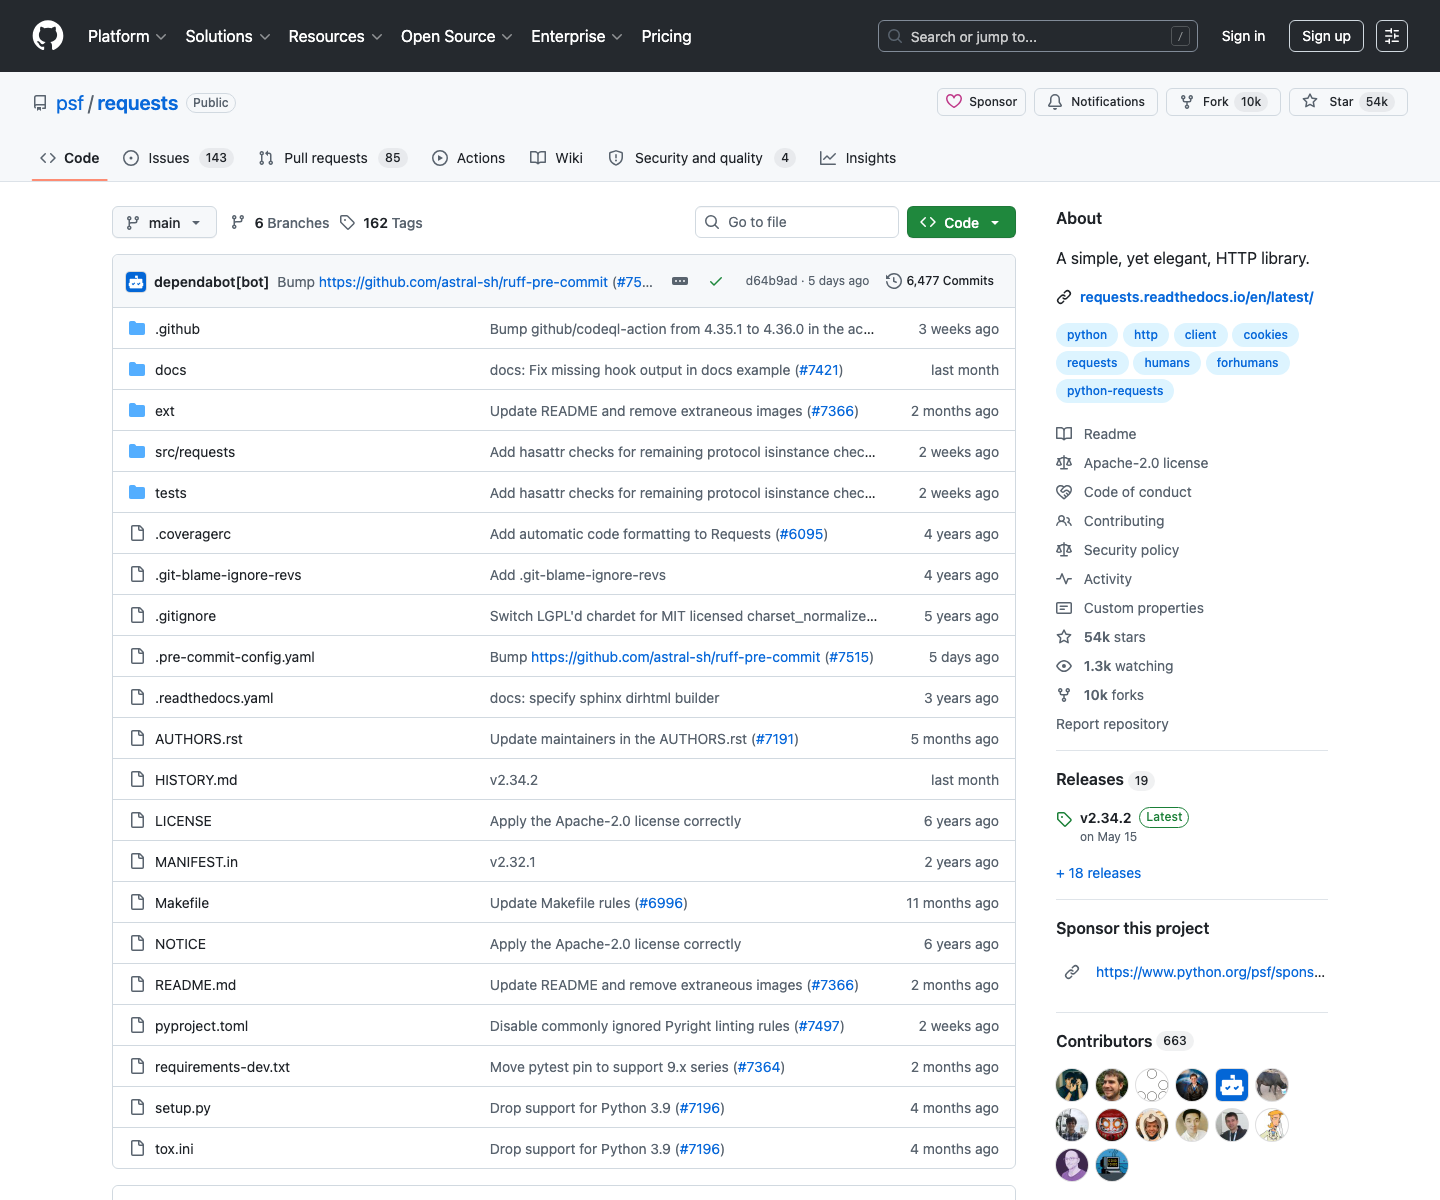View the 162 Tags link
The image size is (1440, 1200).
tap(381, 223)
